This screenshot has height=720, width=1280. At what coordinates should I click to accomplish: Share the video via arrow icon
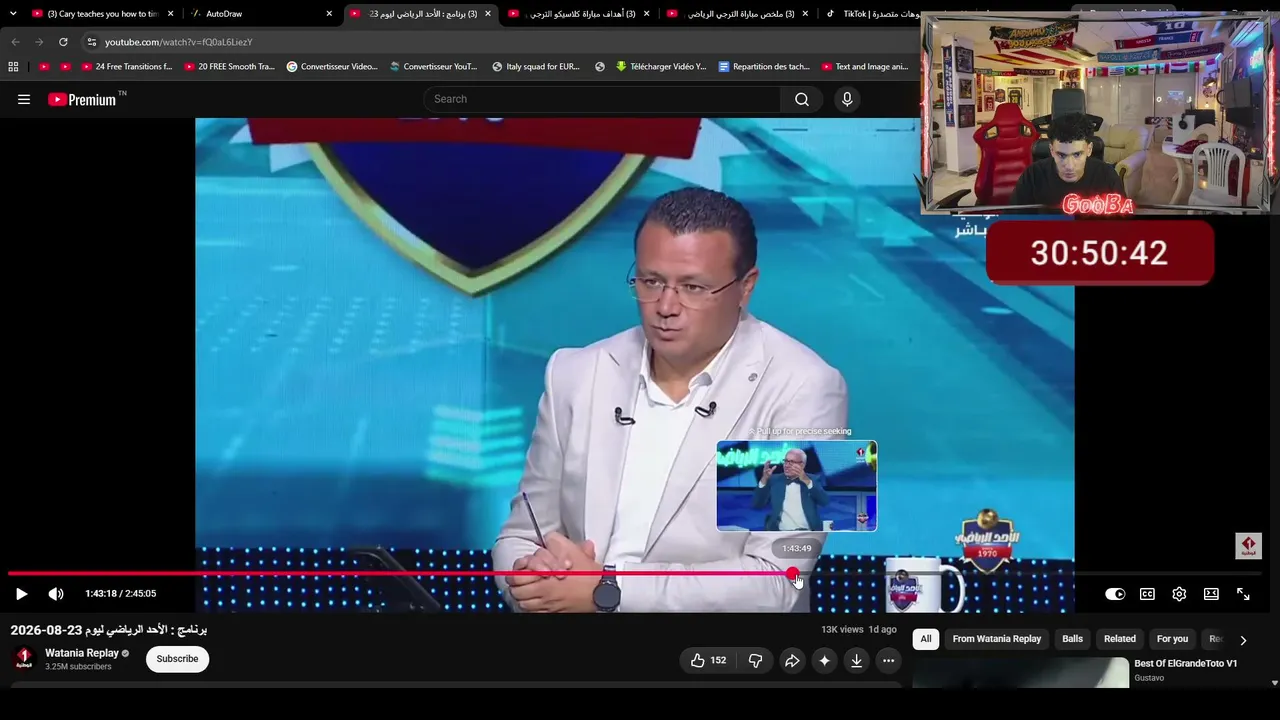[792, 660]
